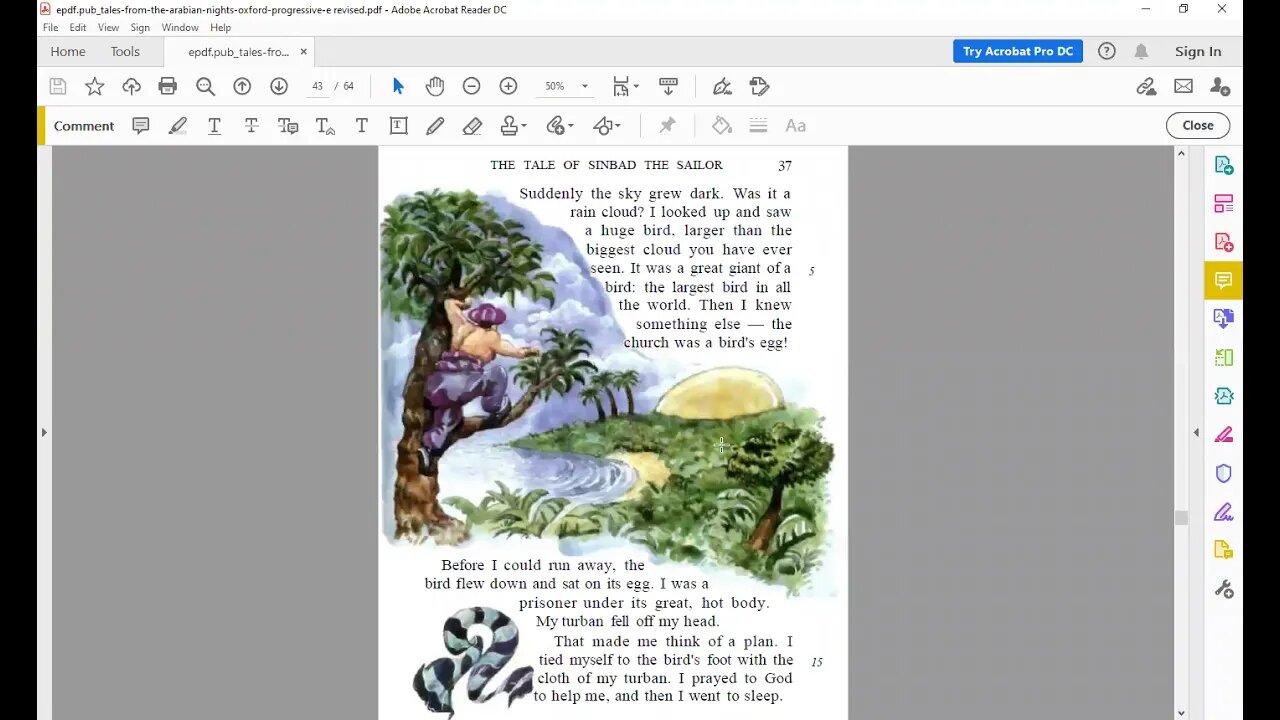This screenshot has height=720, width=1280.
Task: Open the Fill & Sign pen tool
Action: pyautogui.click(x=722, y=86)
